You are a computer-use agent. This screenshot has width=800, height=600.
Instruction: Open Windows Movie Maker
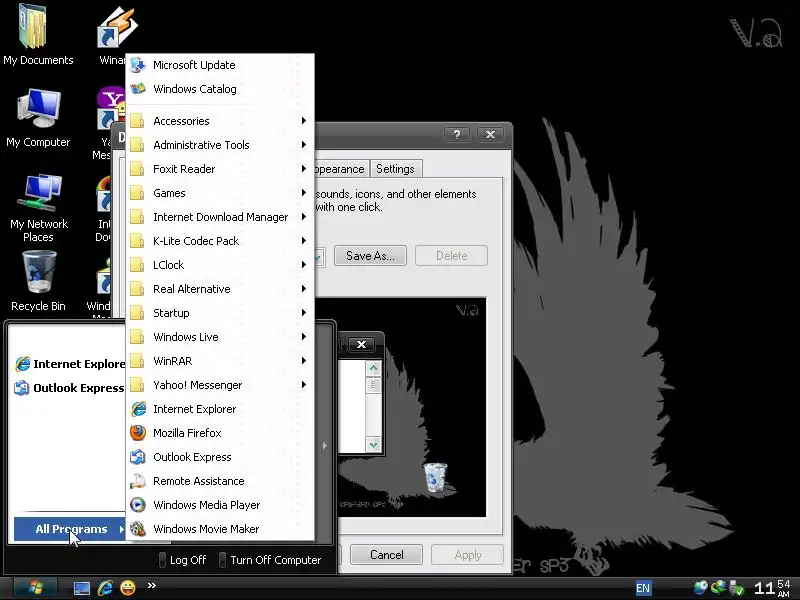(x=220, y=529)
